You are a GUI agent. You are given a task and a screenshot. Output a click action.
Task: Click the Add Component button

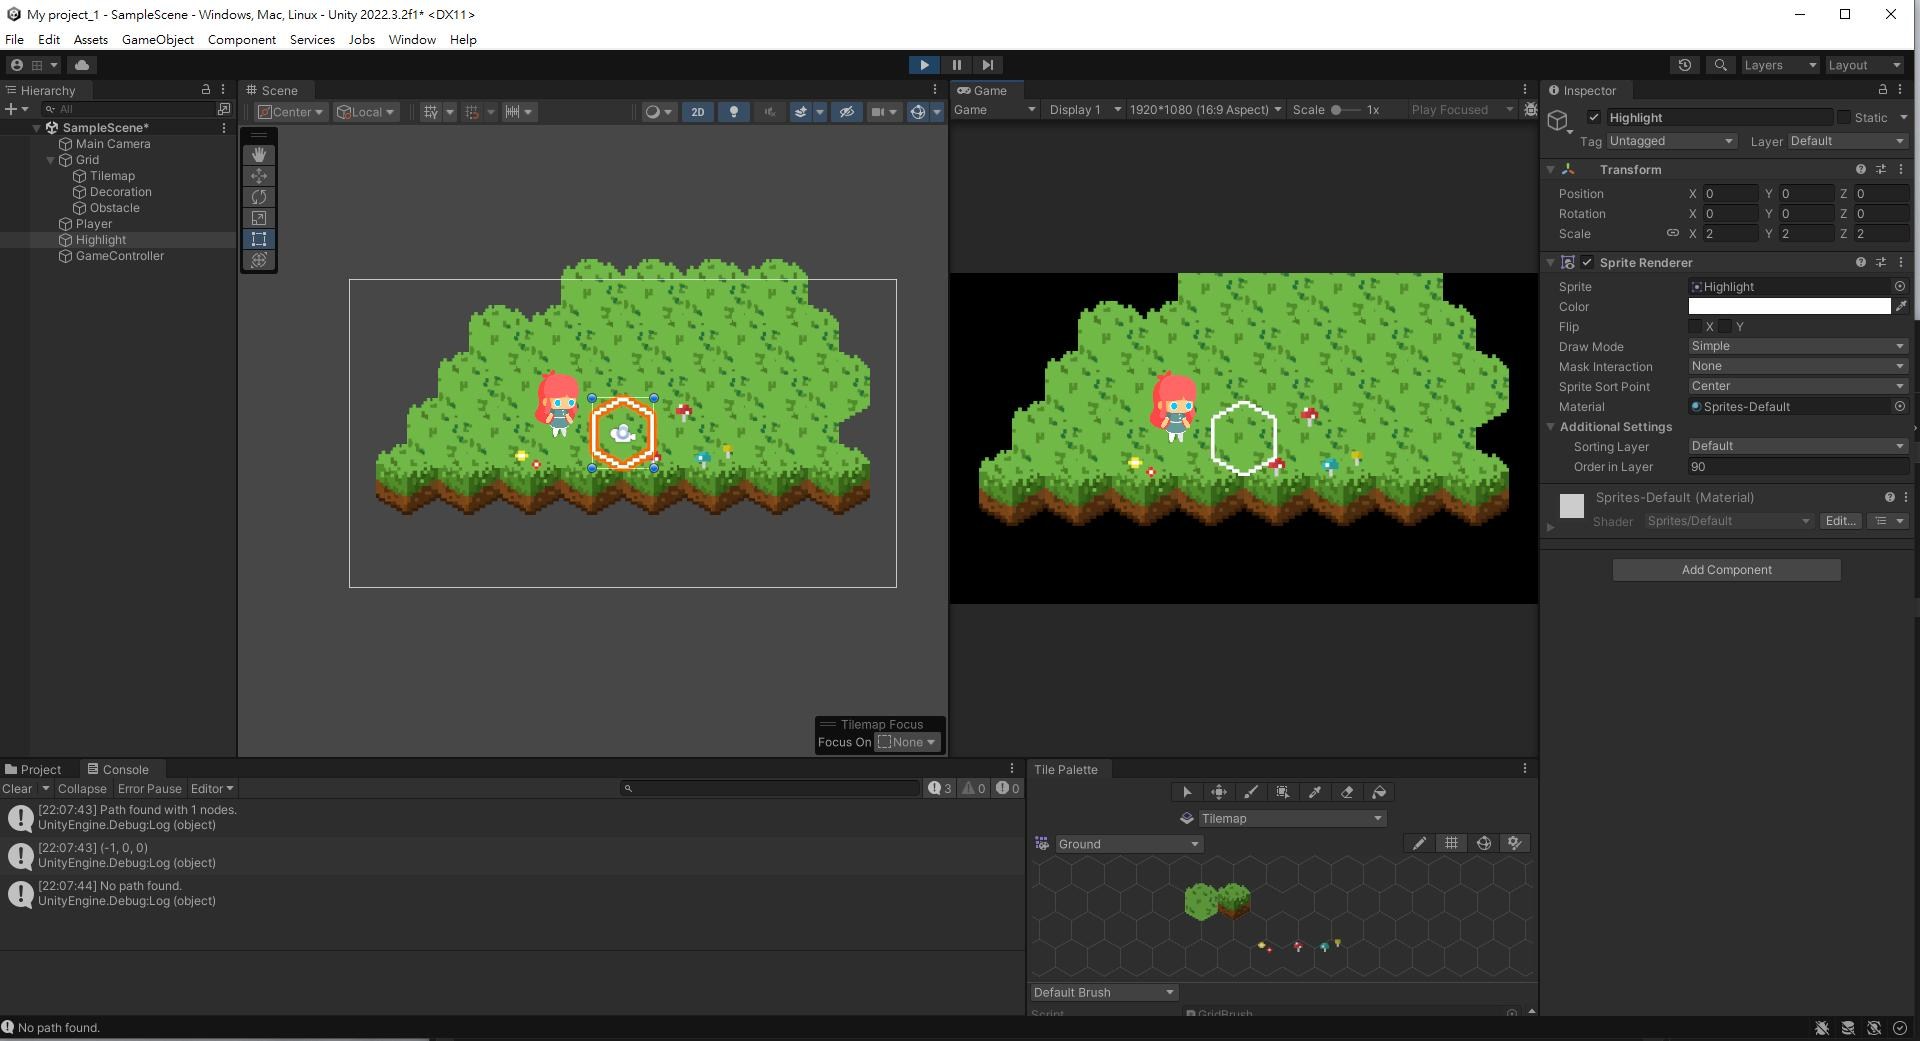click(x=1726, y=570)
